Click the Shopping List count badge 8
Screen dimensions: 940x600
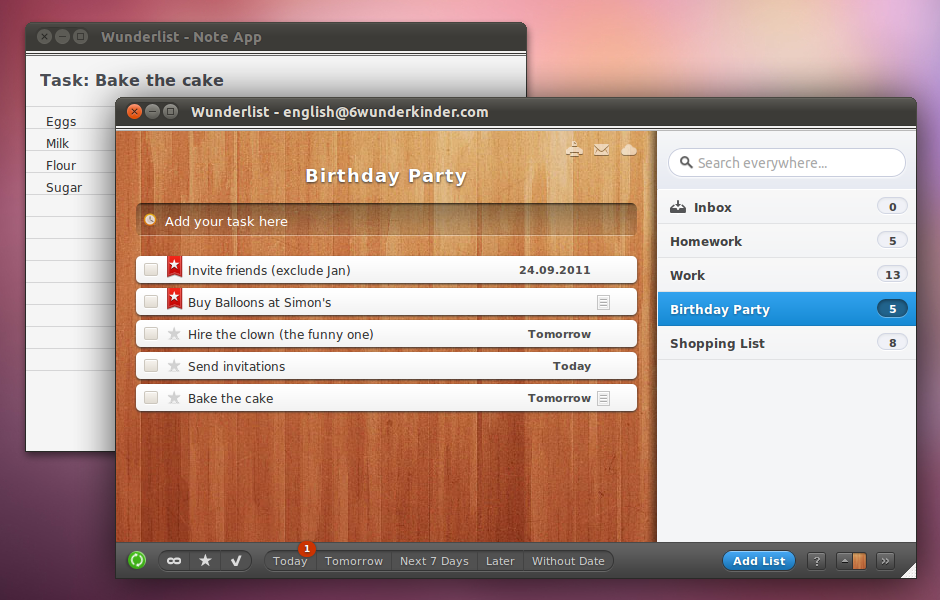892,343
